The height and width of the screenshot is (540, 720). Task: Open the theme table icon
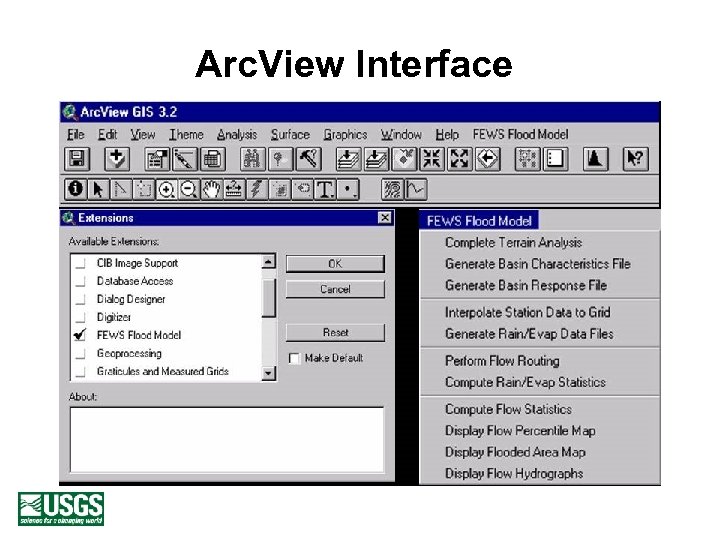coord(212,159)
